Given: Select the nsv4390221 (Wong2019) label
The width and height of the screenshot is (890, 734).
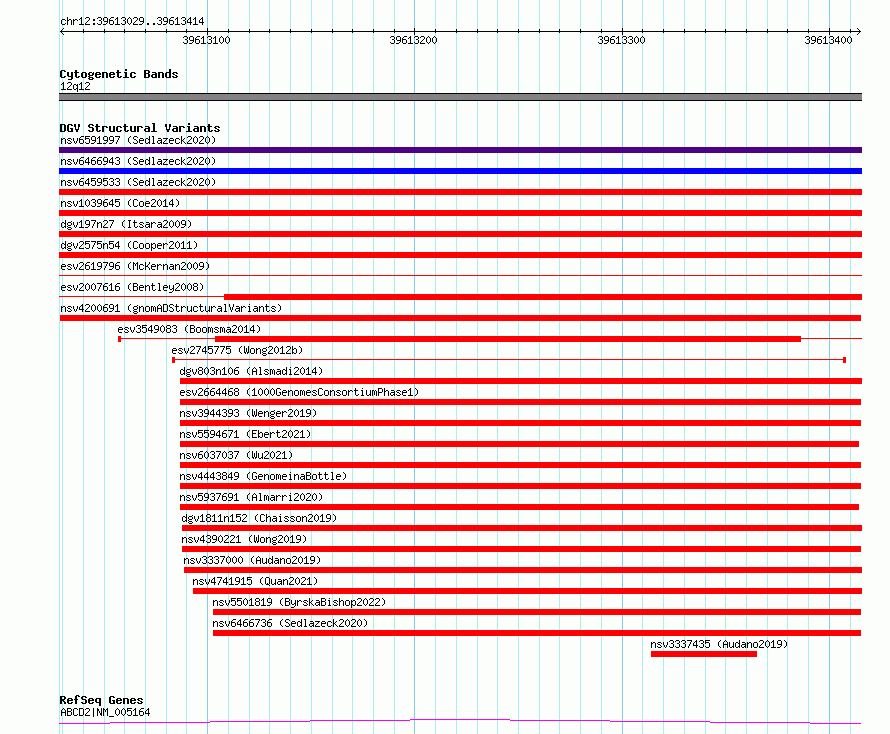Looking at the screenshot, I should (x=244, y=539).
